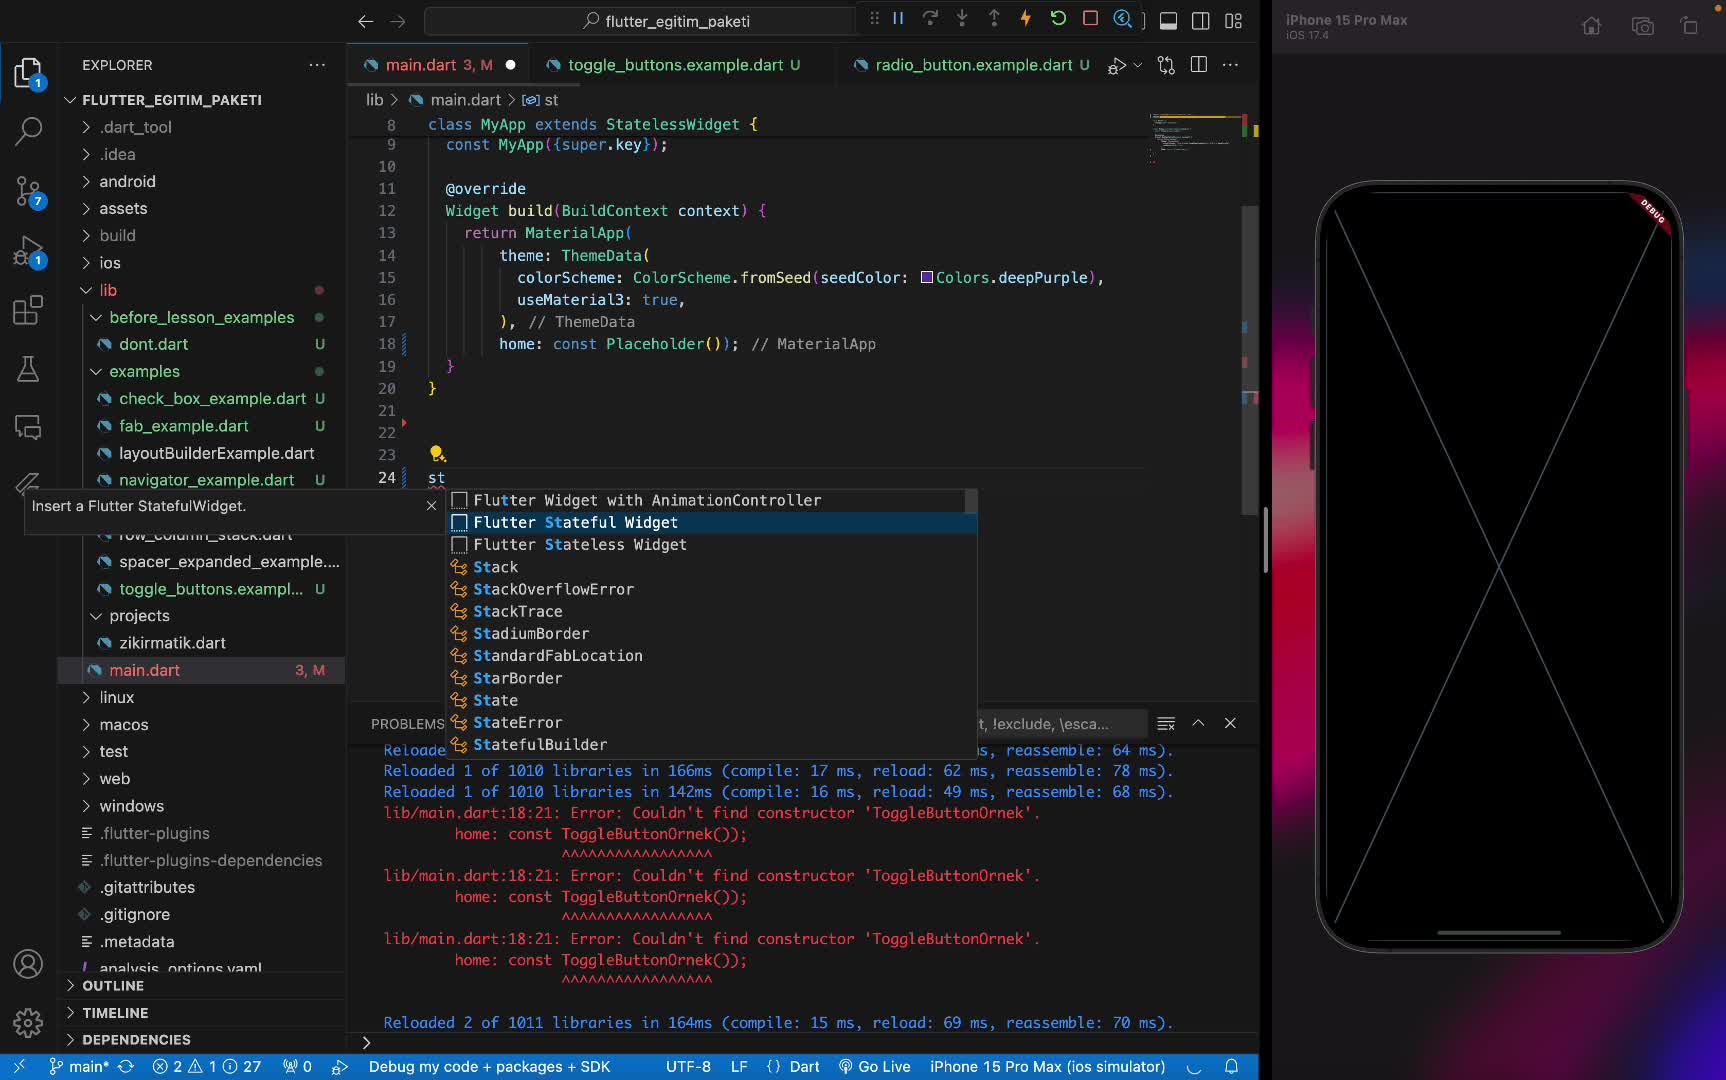Screen dimensions: 1726x1080
Task: Close the bottom panel
Action: point(1230,723)
